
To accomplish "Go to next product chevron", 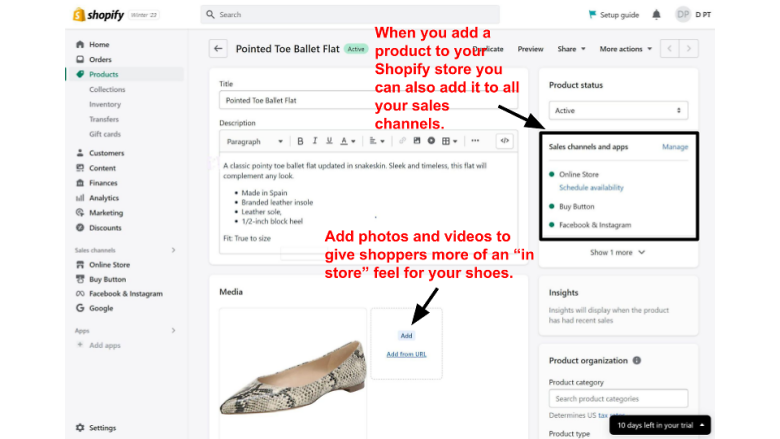I will pos(688,49).
